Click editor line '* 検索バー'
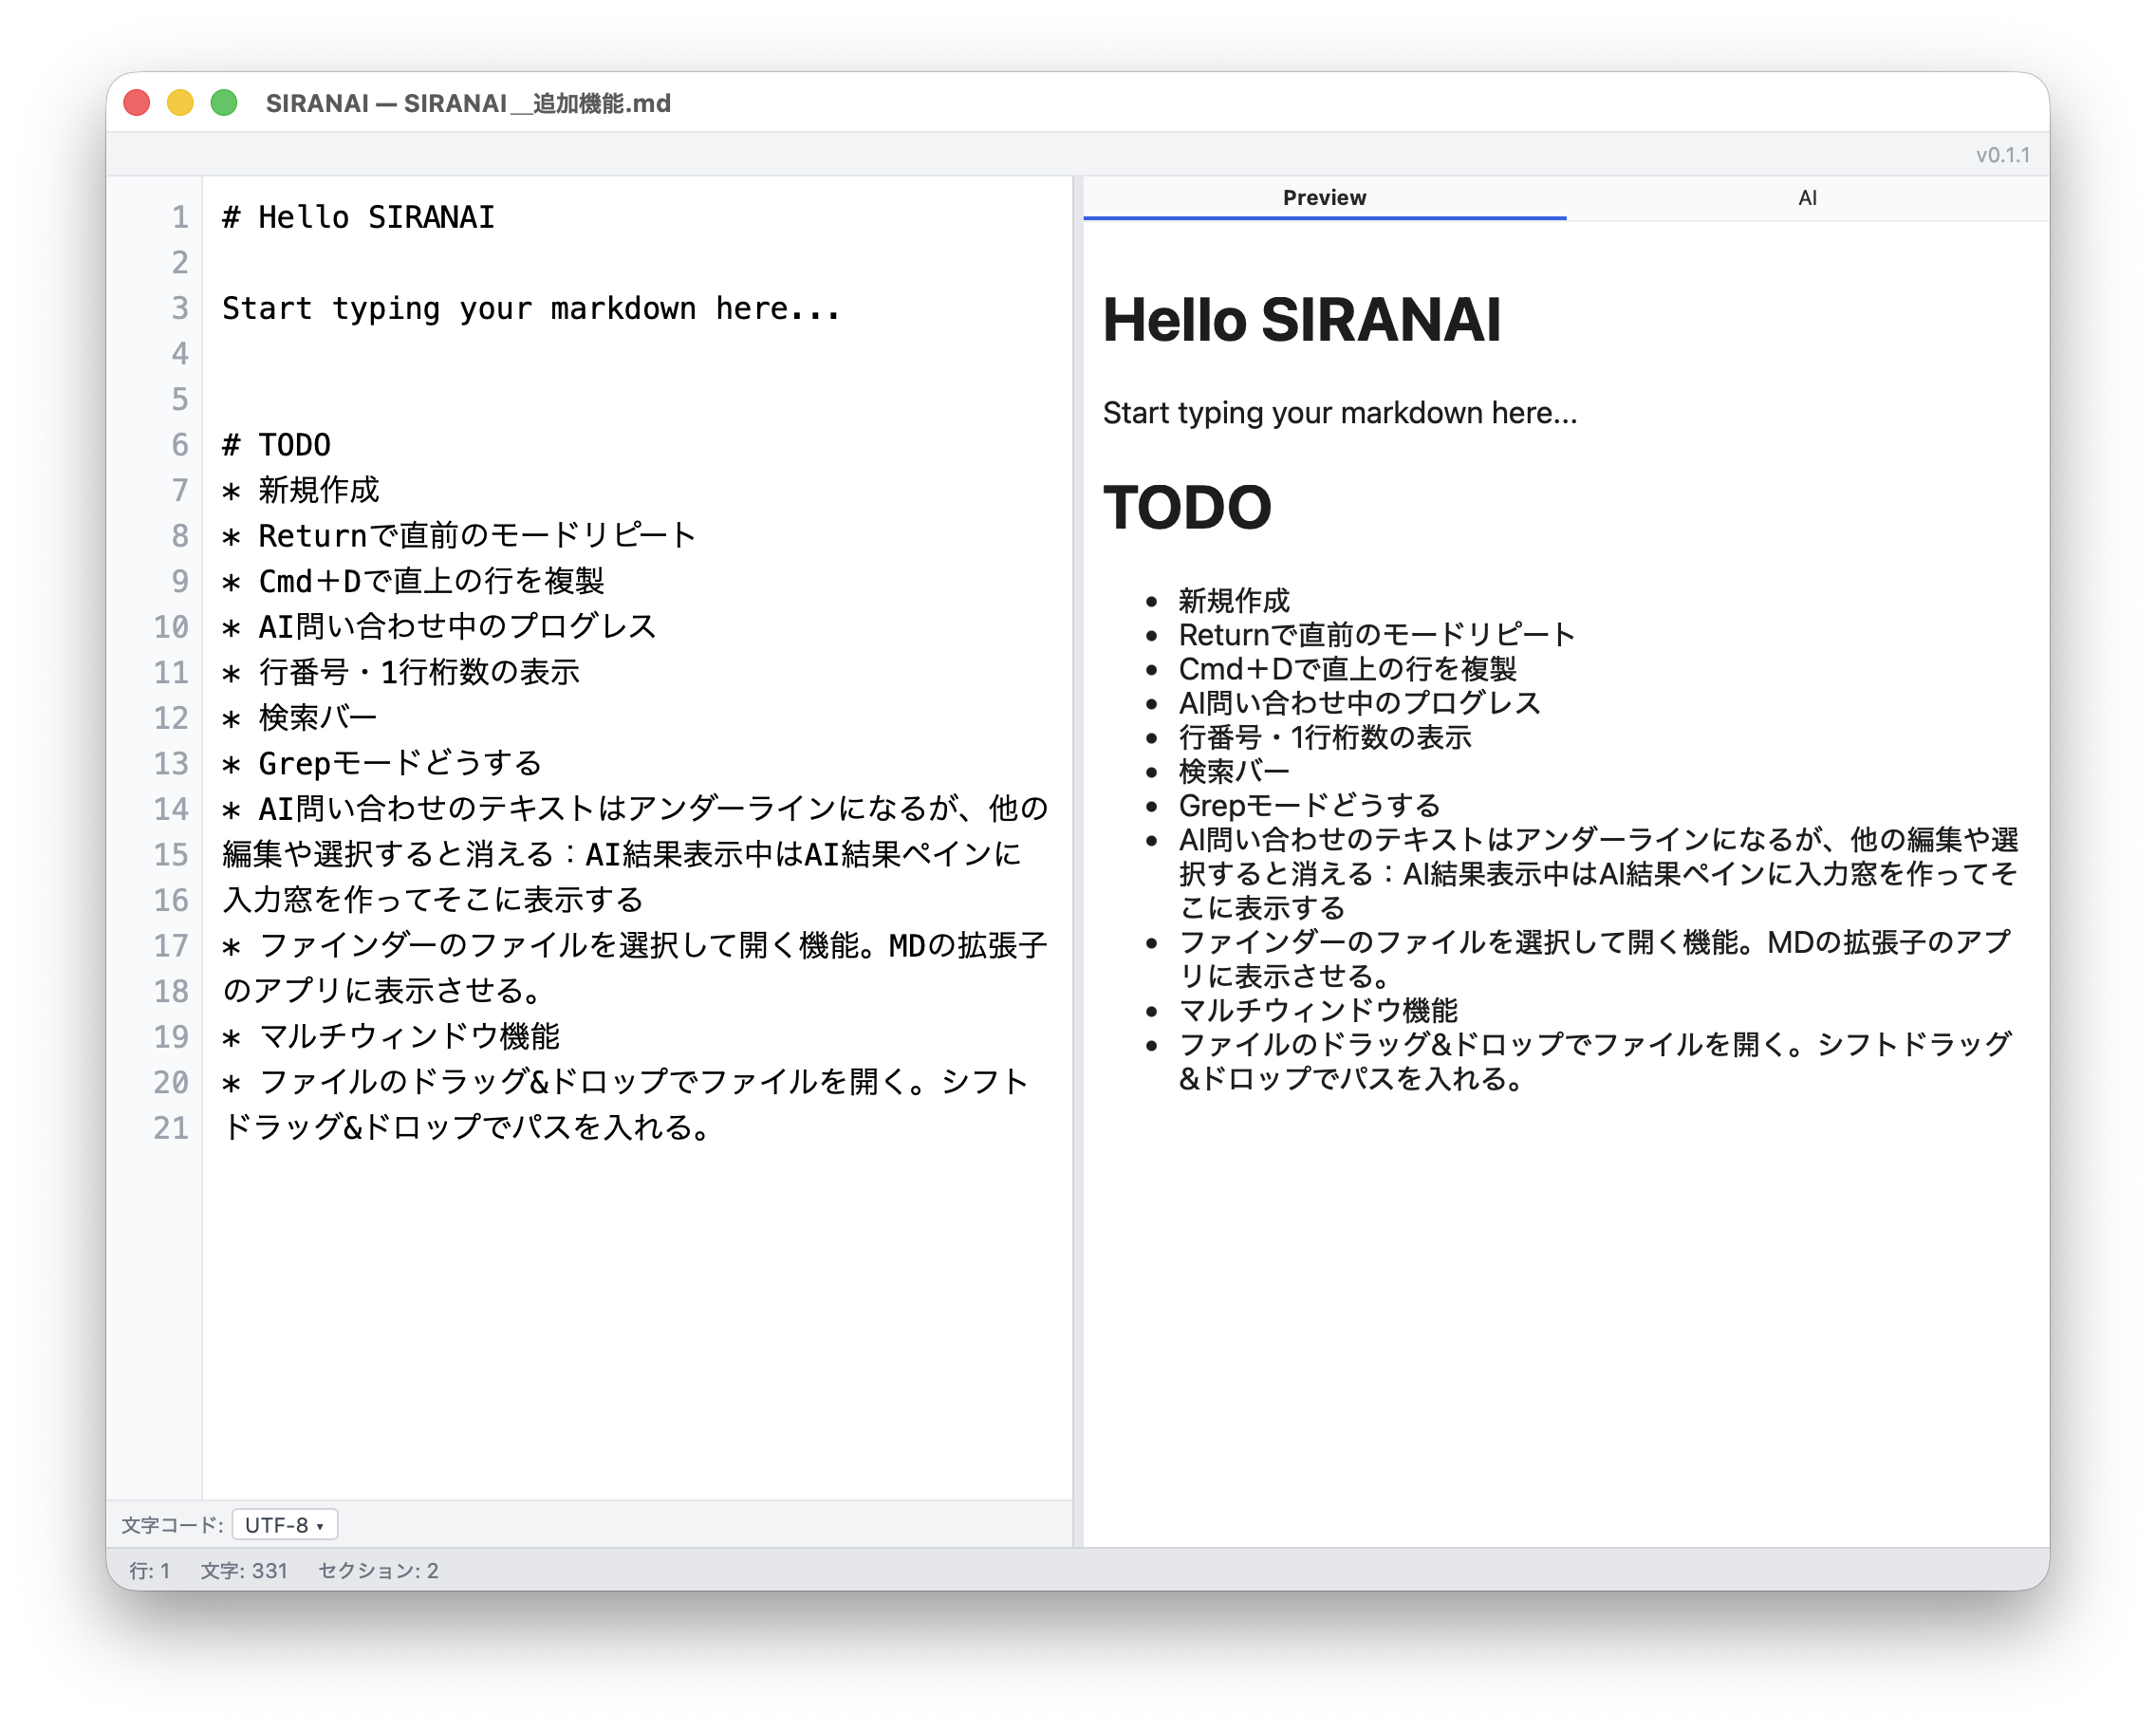 point(300,718)
